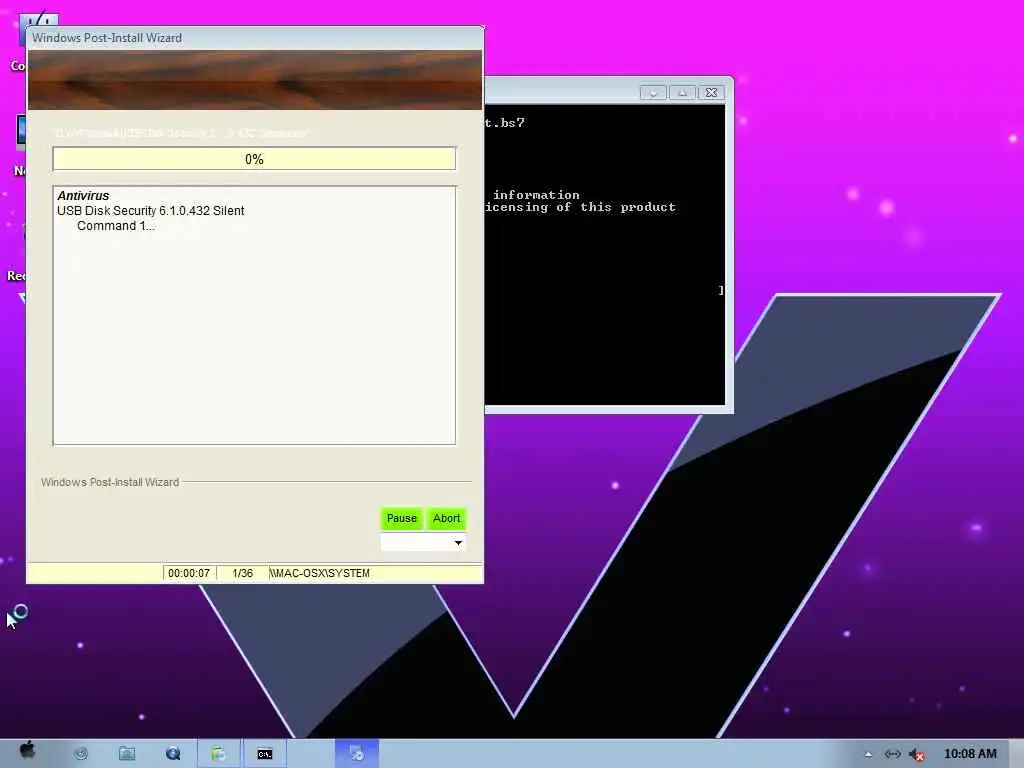Open the file explorer folder taskbar icon
The height and width of the screenshot is (768, 1024).
pyautogui.click(x=127, y=754)
